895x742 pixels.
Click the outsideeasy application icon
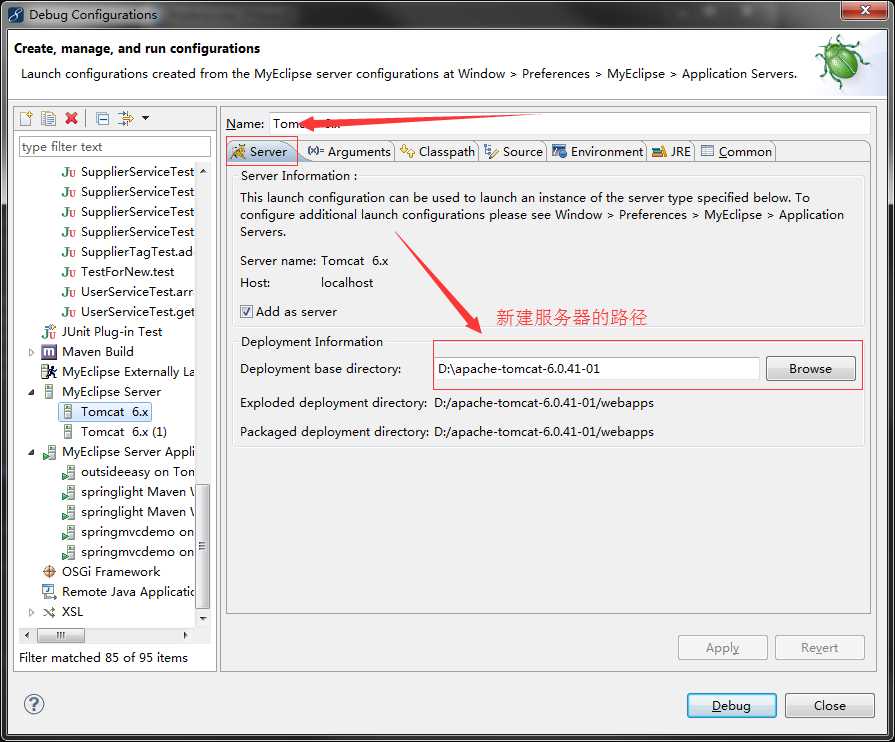click(x=68, y=472)
